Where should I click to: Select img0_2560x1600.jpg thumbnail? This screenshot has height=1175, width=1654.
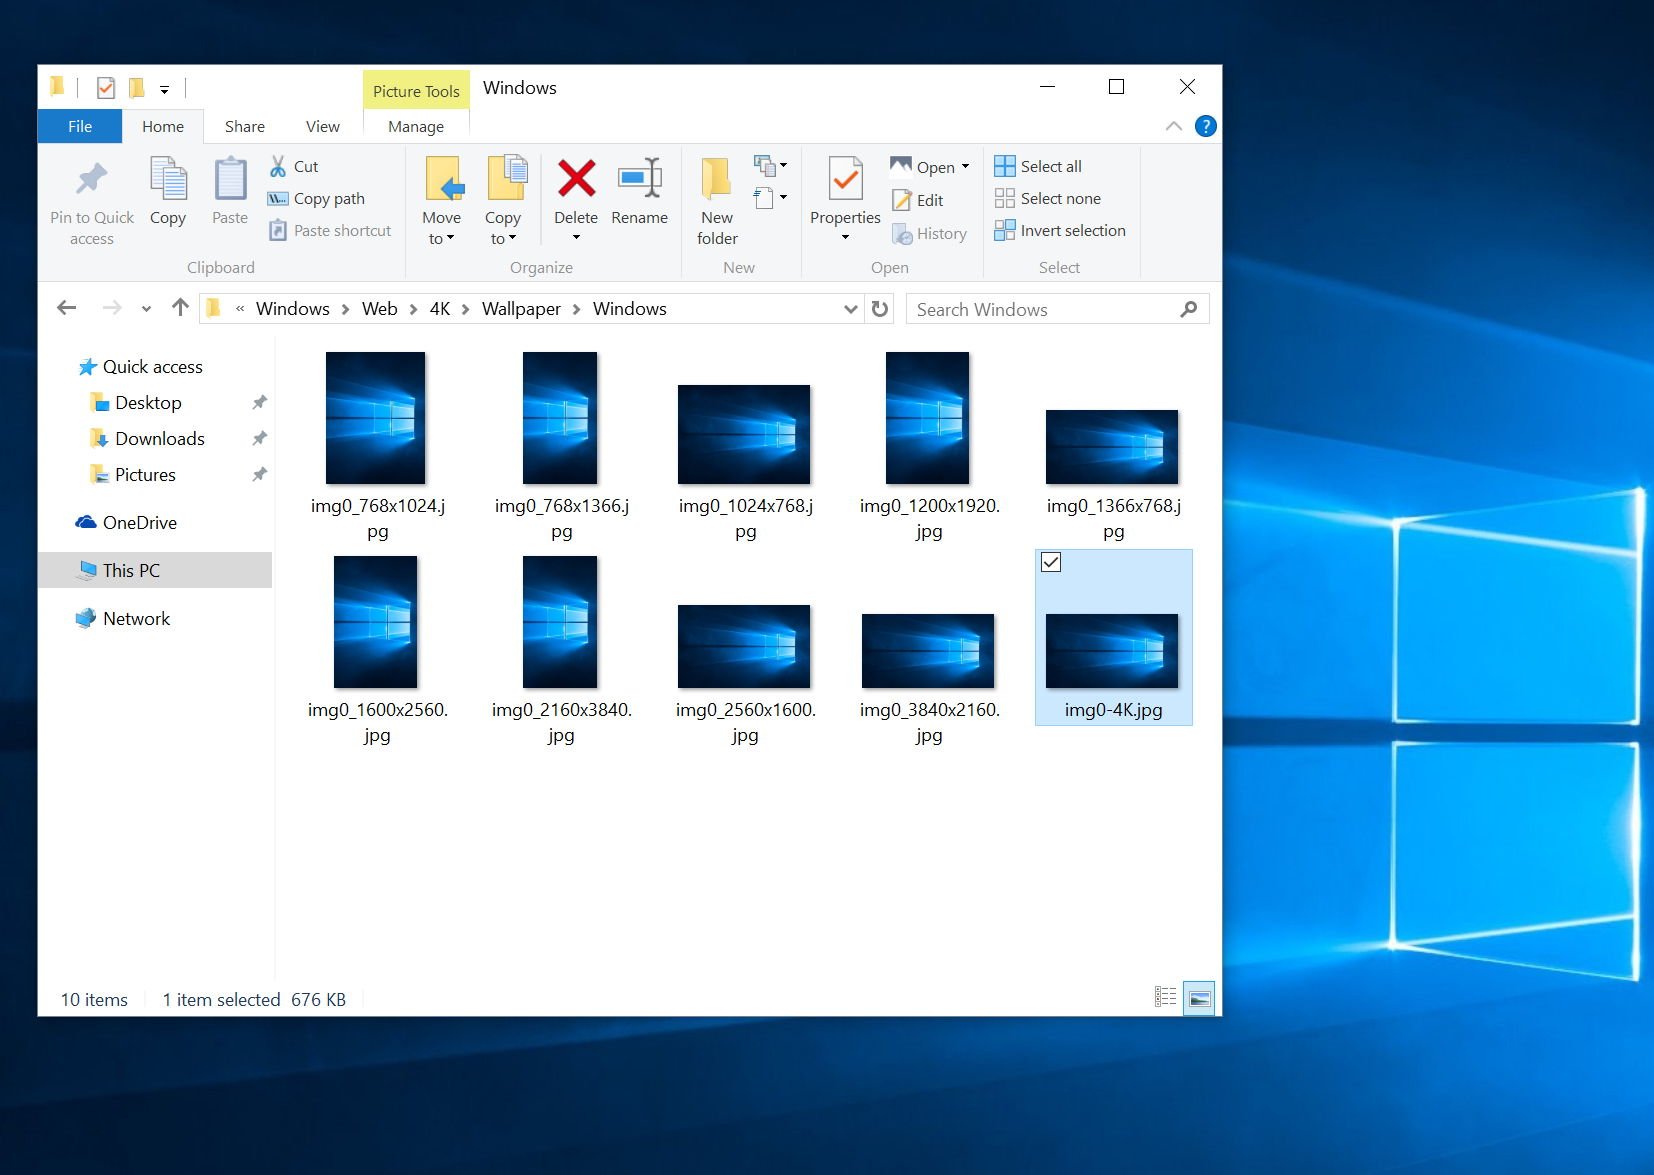coord(744,647)
